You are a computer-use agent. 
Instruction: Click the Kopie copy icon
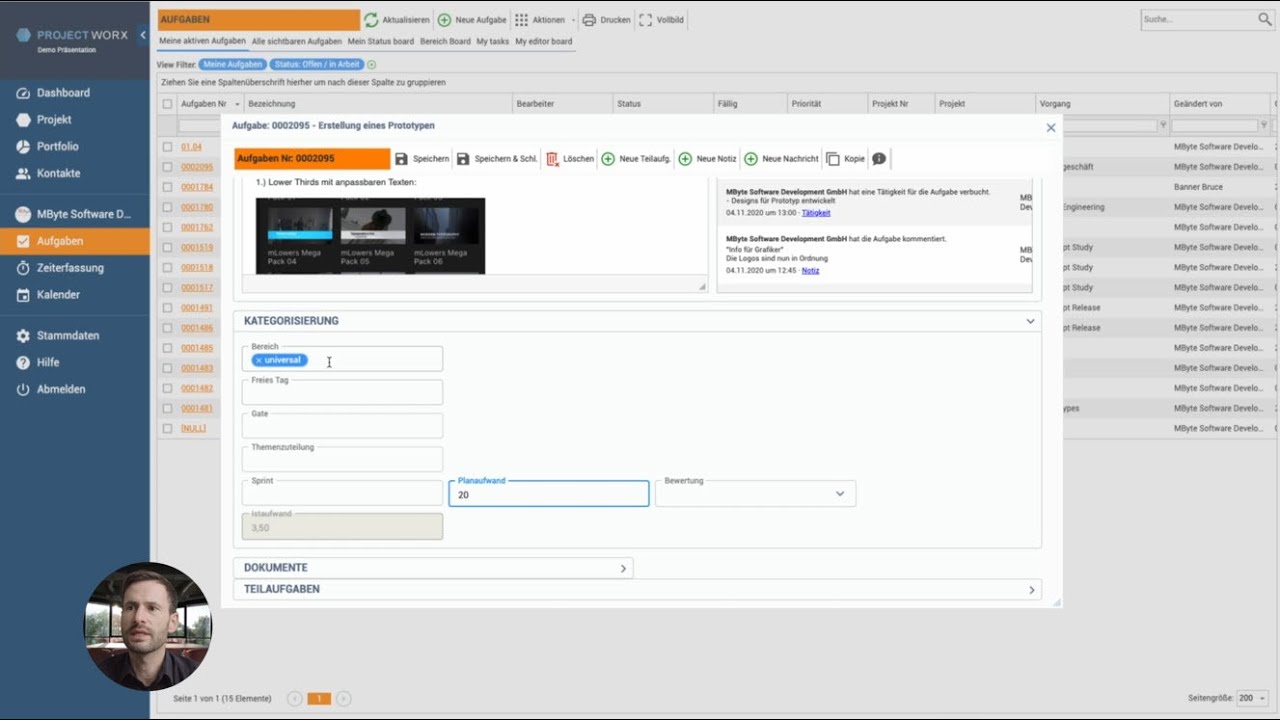tap(833, 159)
